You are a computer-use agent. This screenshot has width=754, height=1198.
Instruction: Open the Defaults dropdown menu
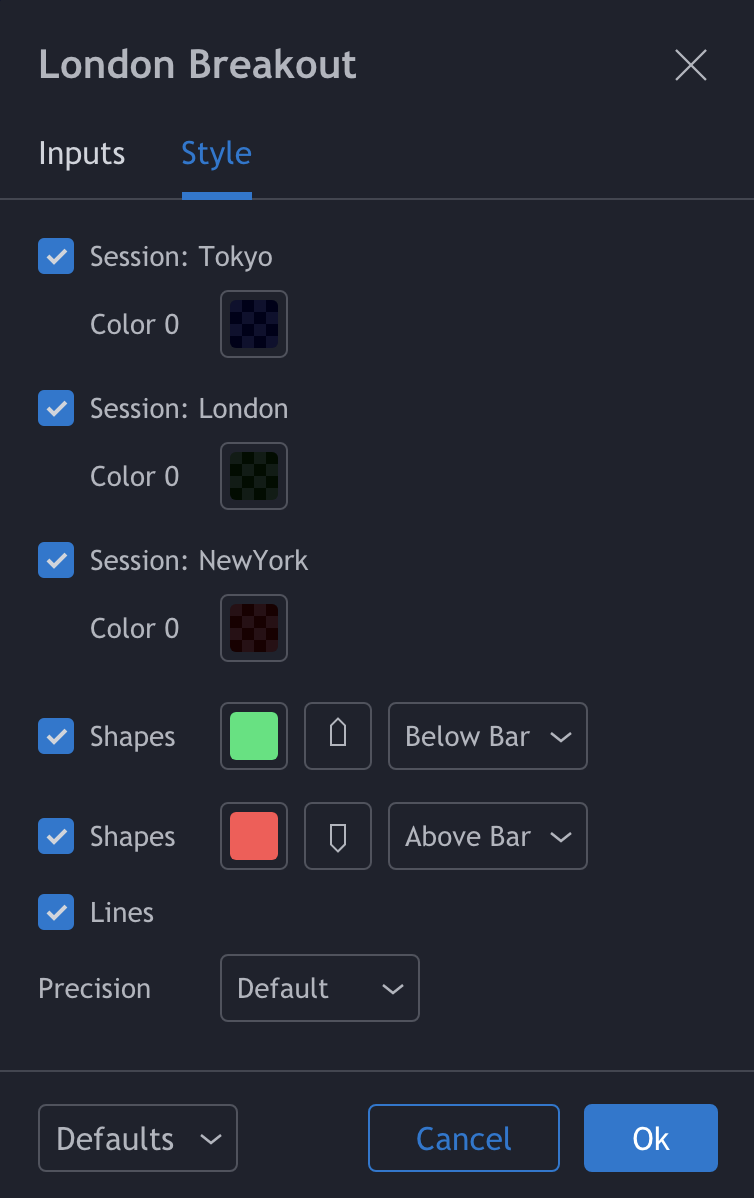(x=138, y=1138)
